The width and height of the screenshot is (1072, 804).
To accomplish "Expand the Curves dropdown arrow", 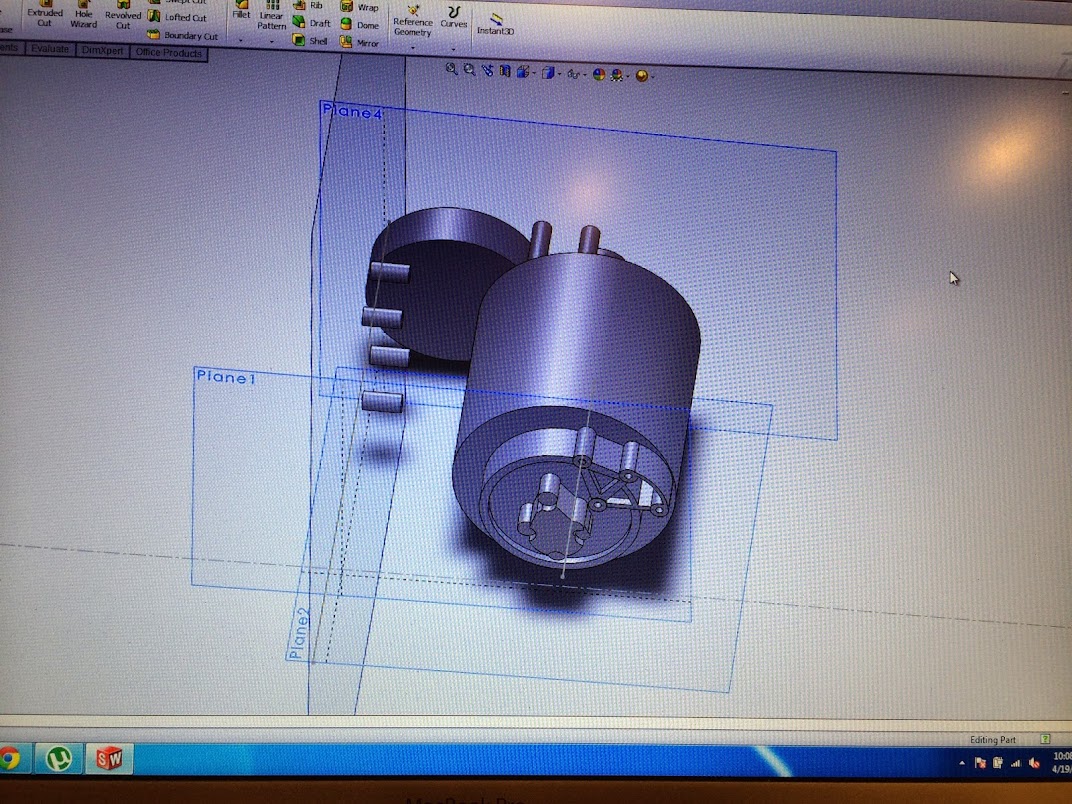I will point(453,49).
